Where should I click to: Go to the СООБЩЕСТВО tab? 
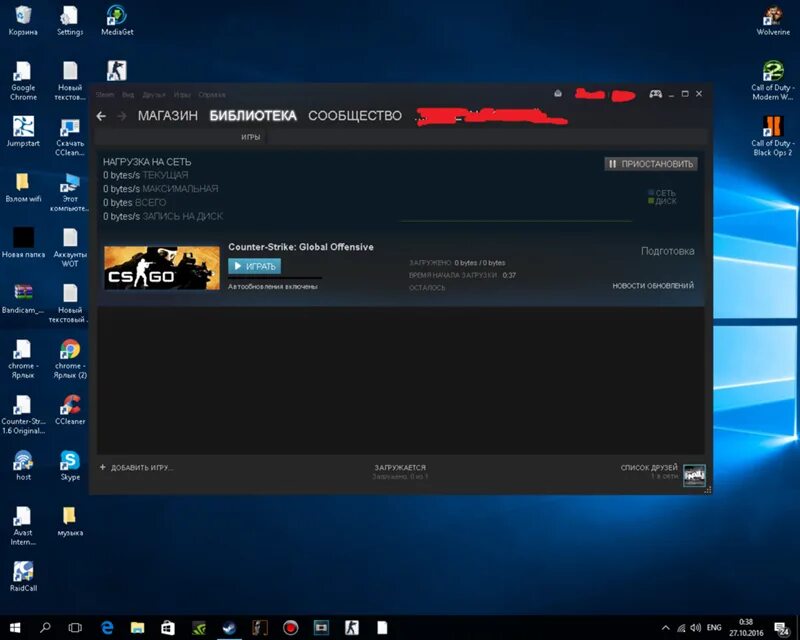[355, 116]
